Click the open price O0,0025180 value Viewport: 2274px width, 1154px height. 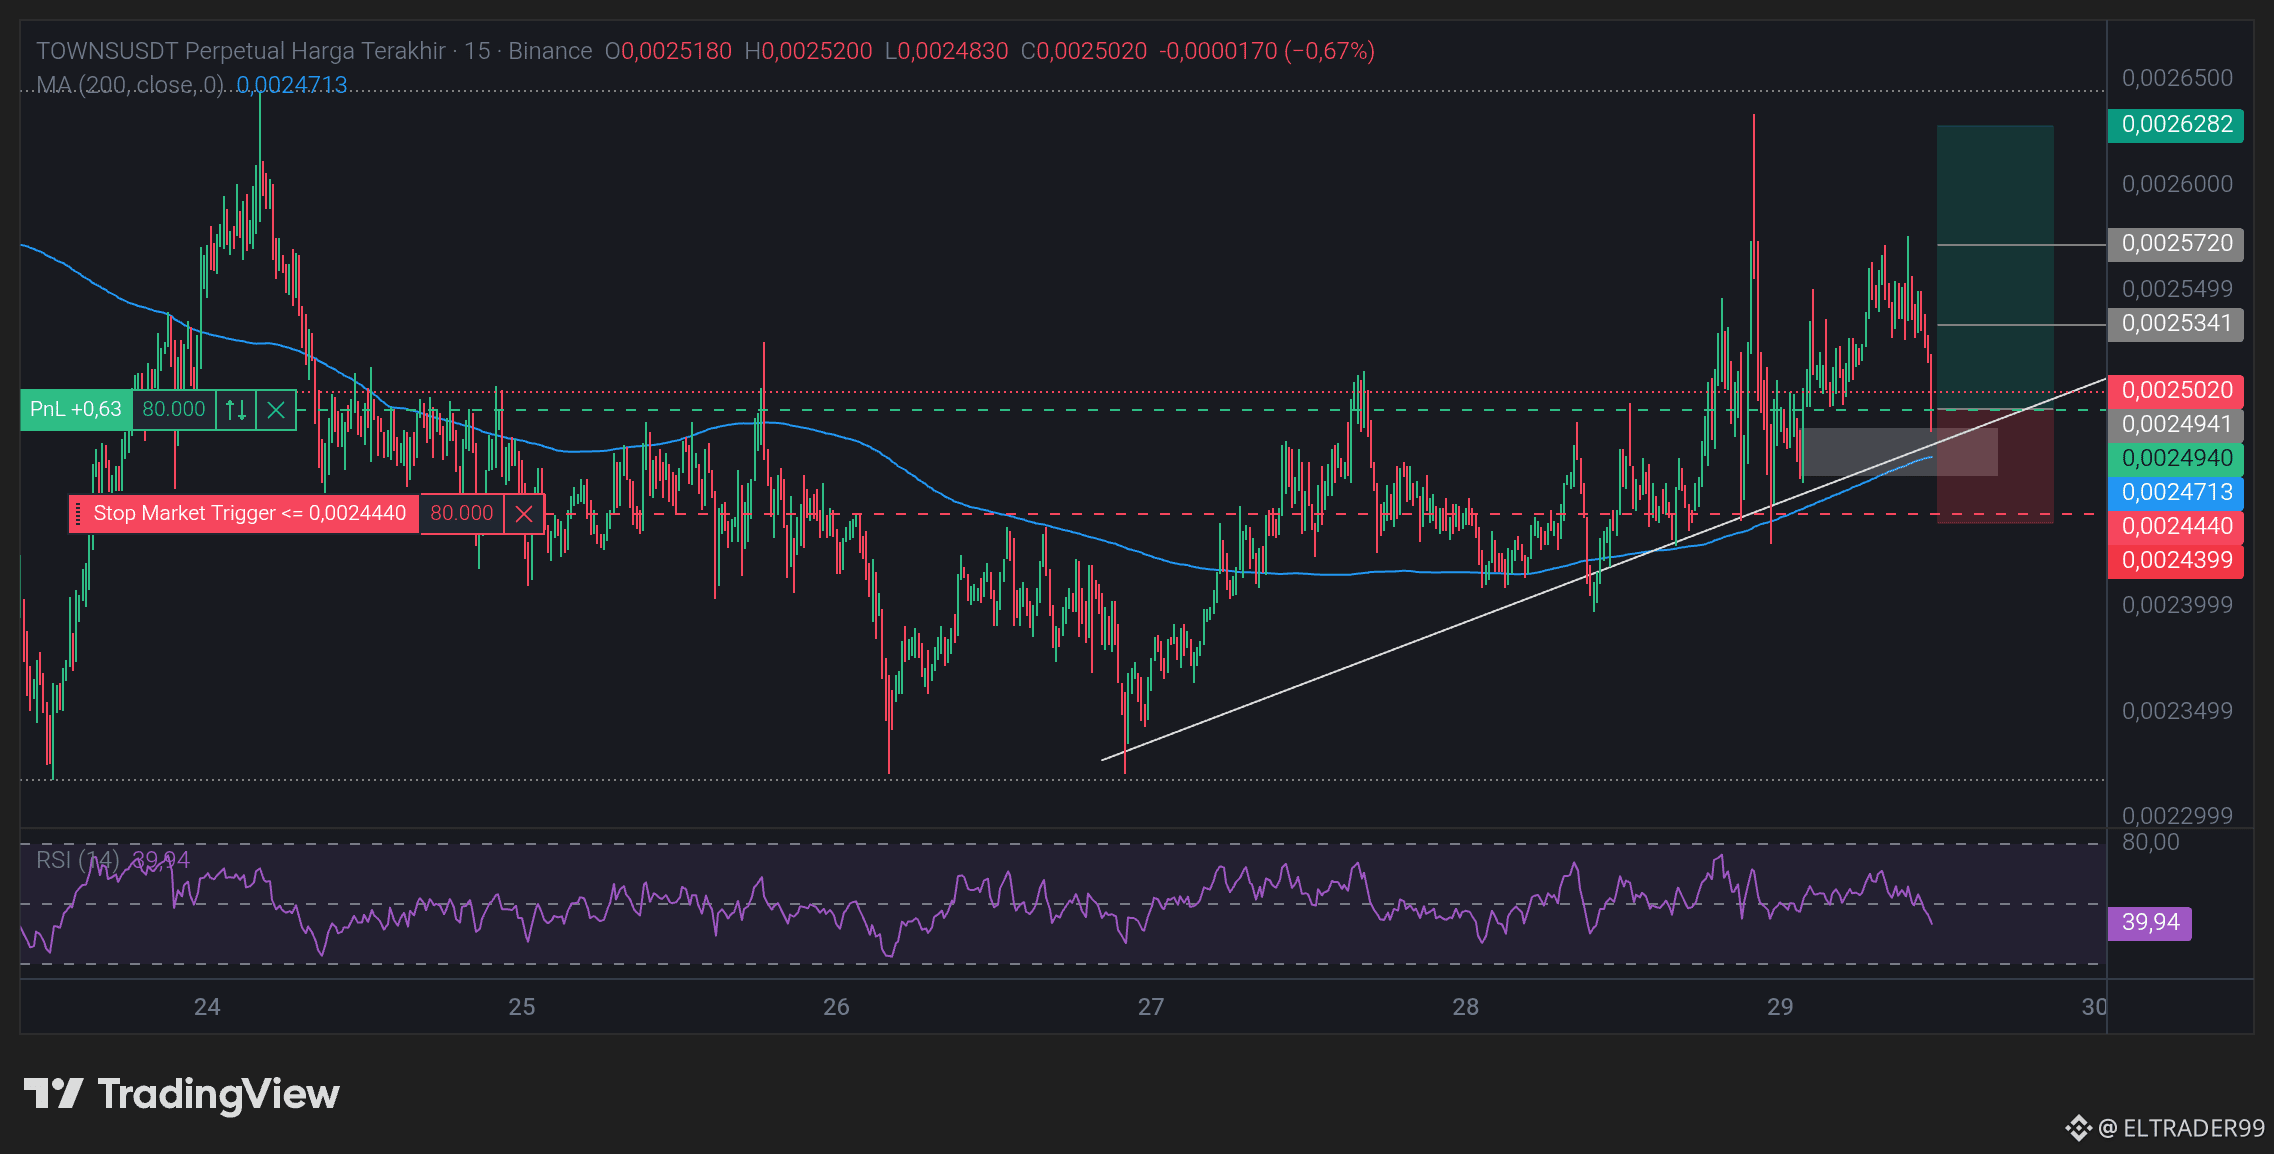coord(668,51)
